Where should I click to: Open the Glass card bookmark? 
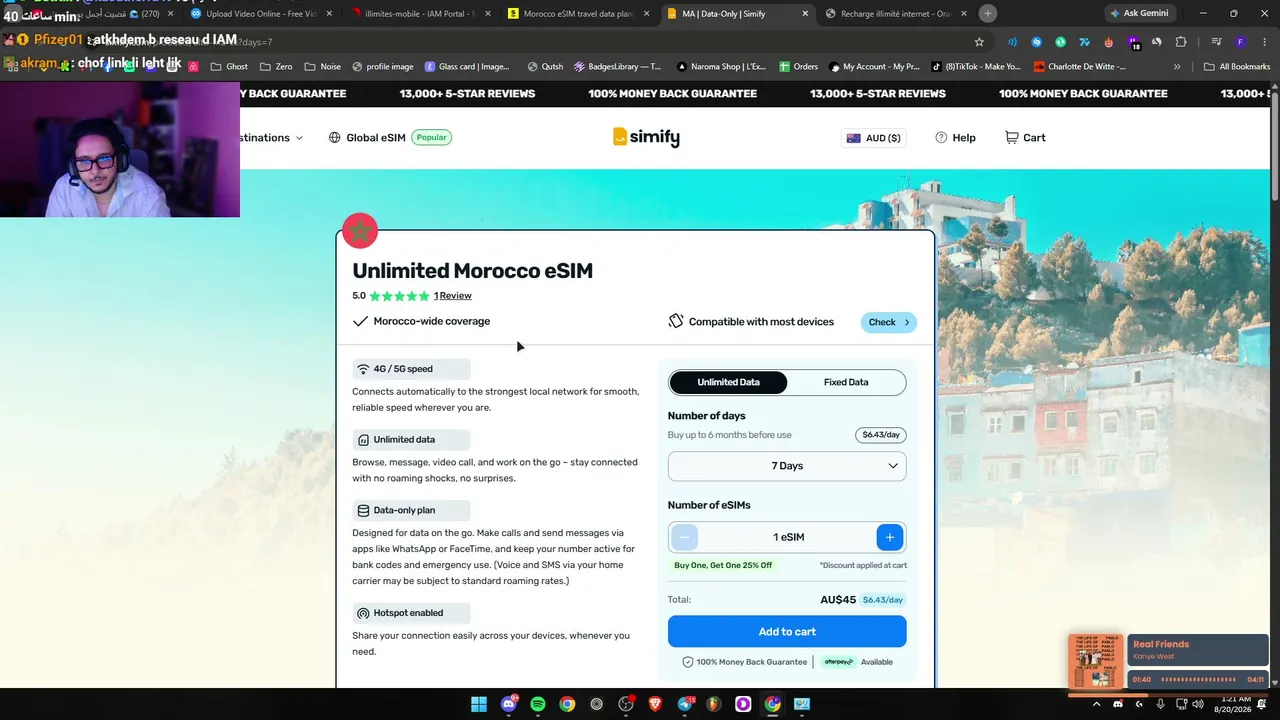click(467, 67)
